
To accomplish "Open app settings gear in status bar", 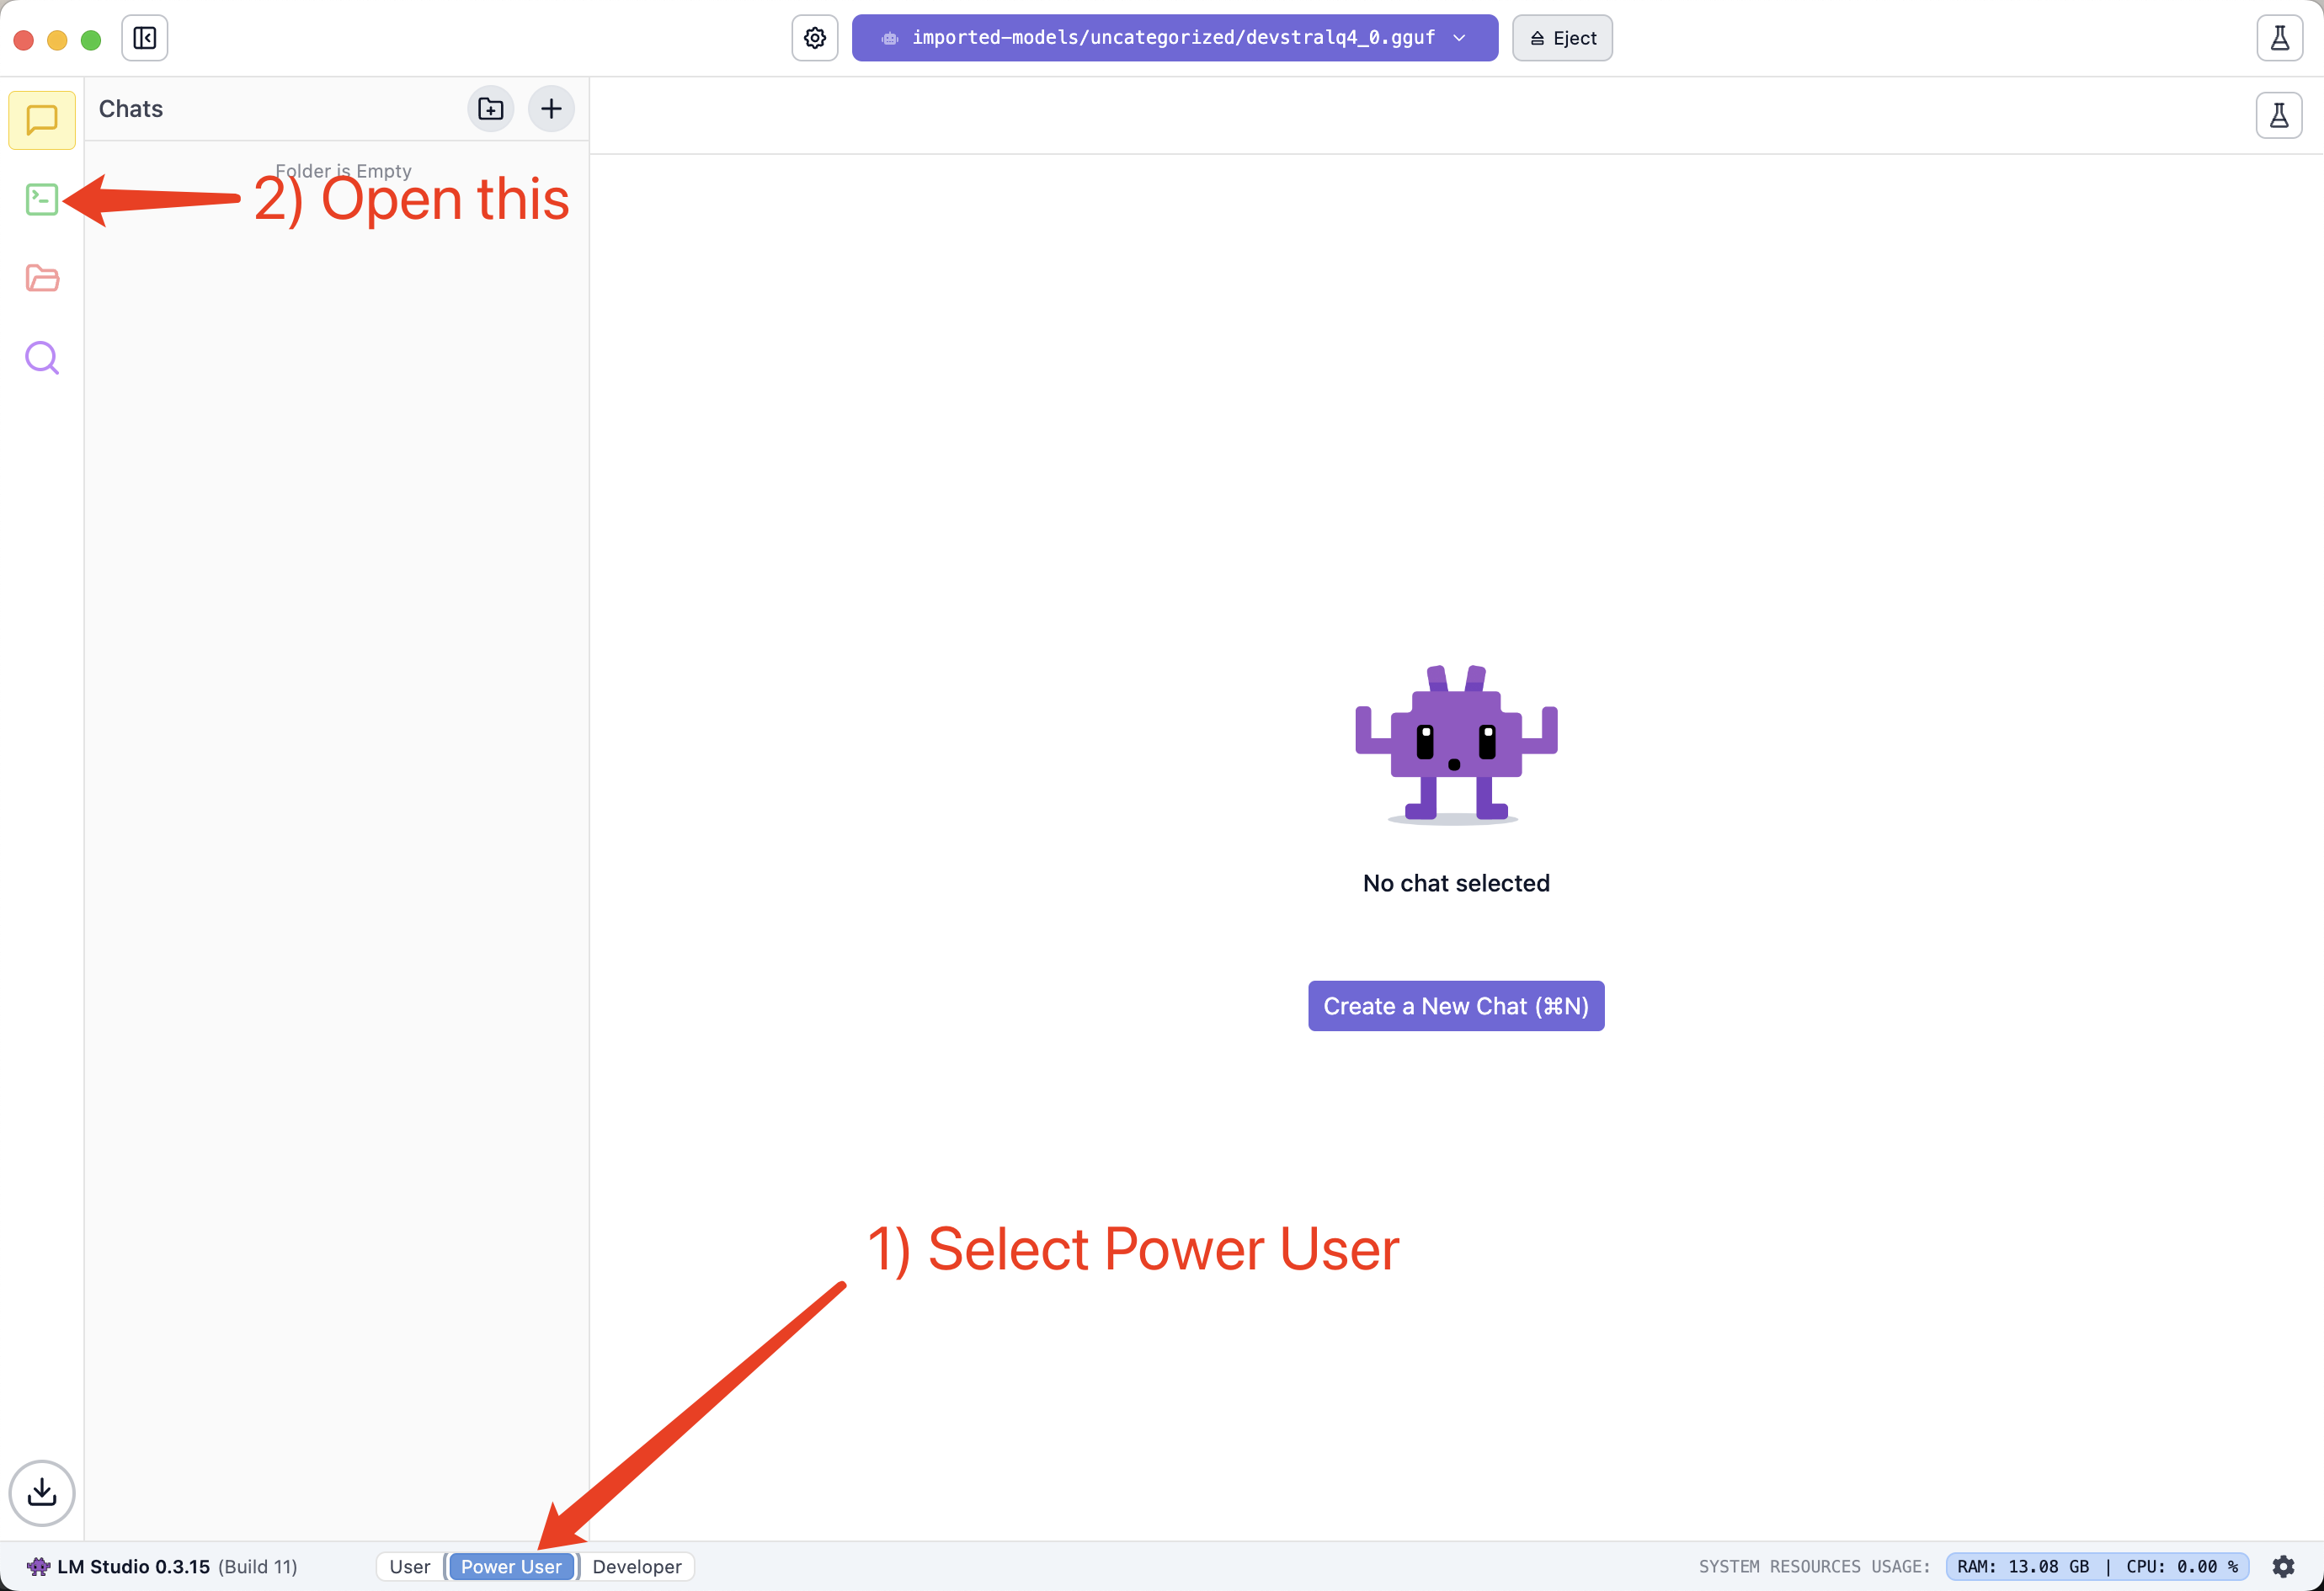I will (x=2283, y=1566).
